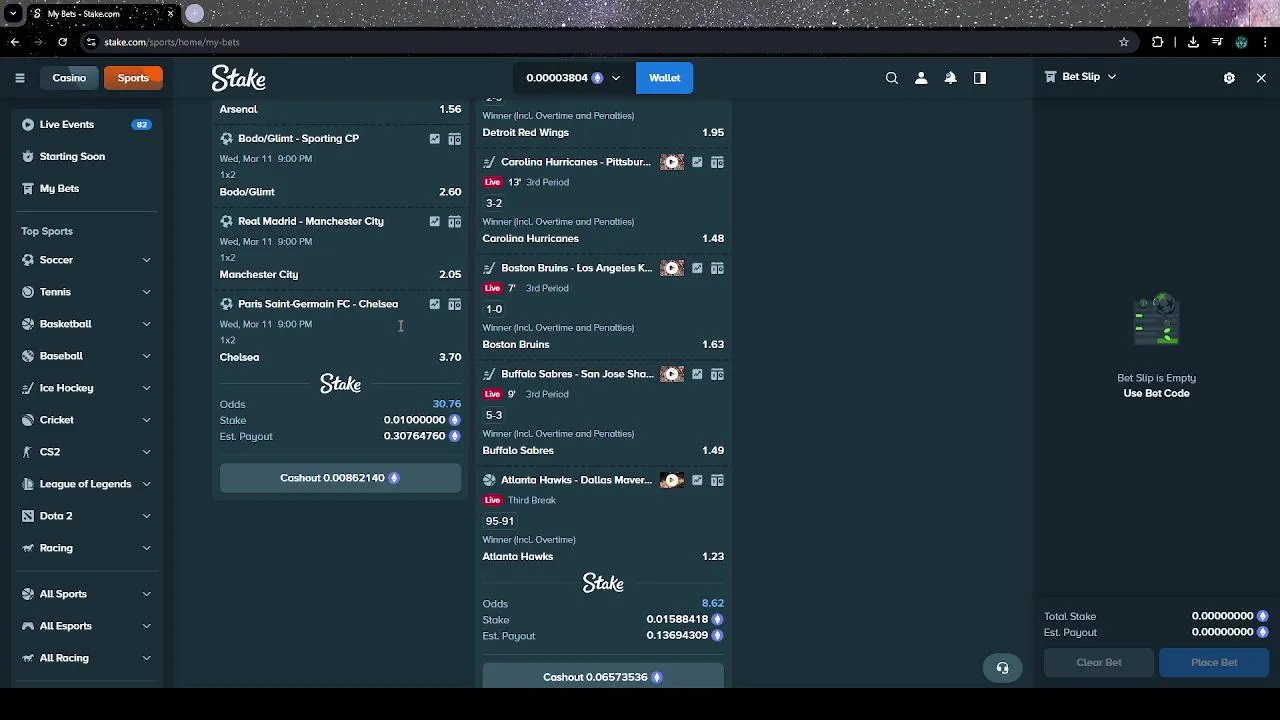Open Real Madrid - Manchester City match
Image resolution: width=1280 pixels, height=720 pixels.
tap(310, 221)
